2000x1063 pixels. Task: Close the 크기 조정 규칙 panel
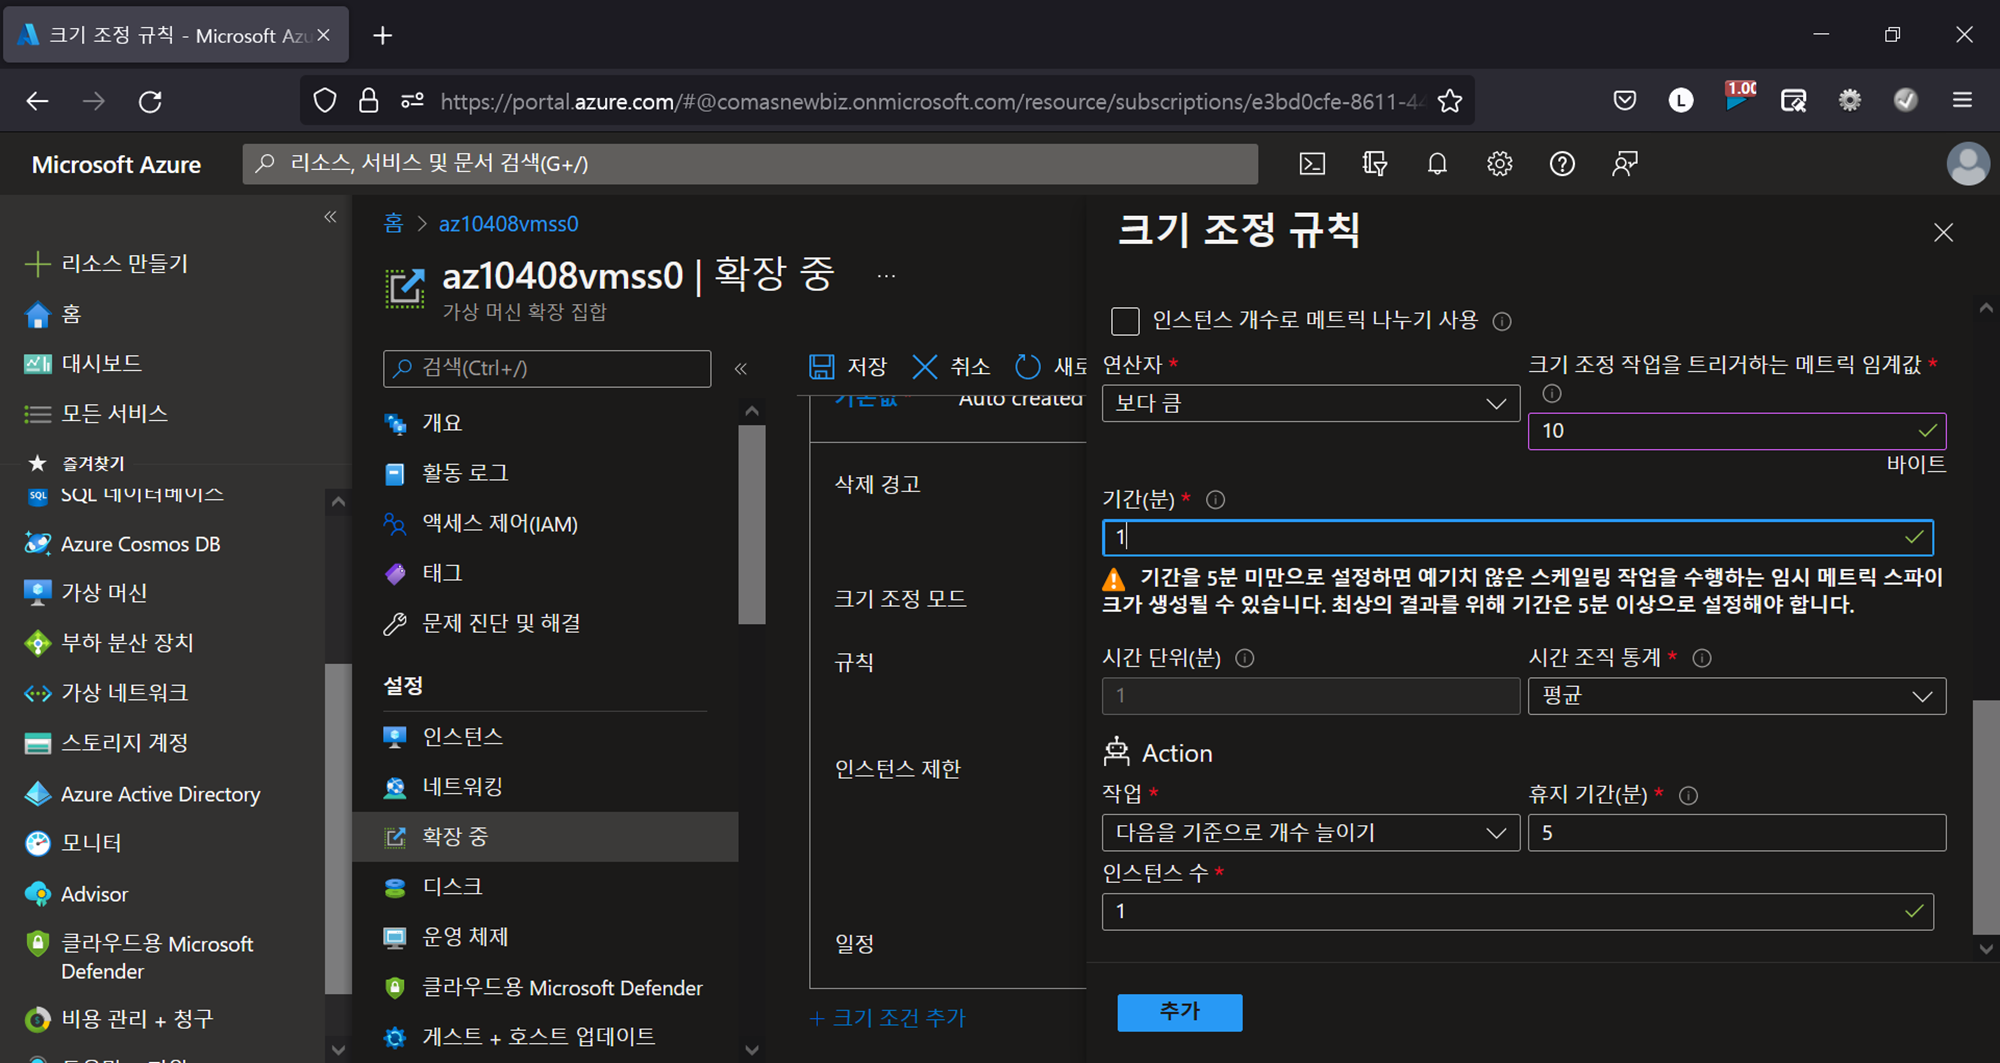pos(1943,233)
